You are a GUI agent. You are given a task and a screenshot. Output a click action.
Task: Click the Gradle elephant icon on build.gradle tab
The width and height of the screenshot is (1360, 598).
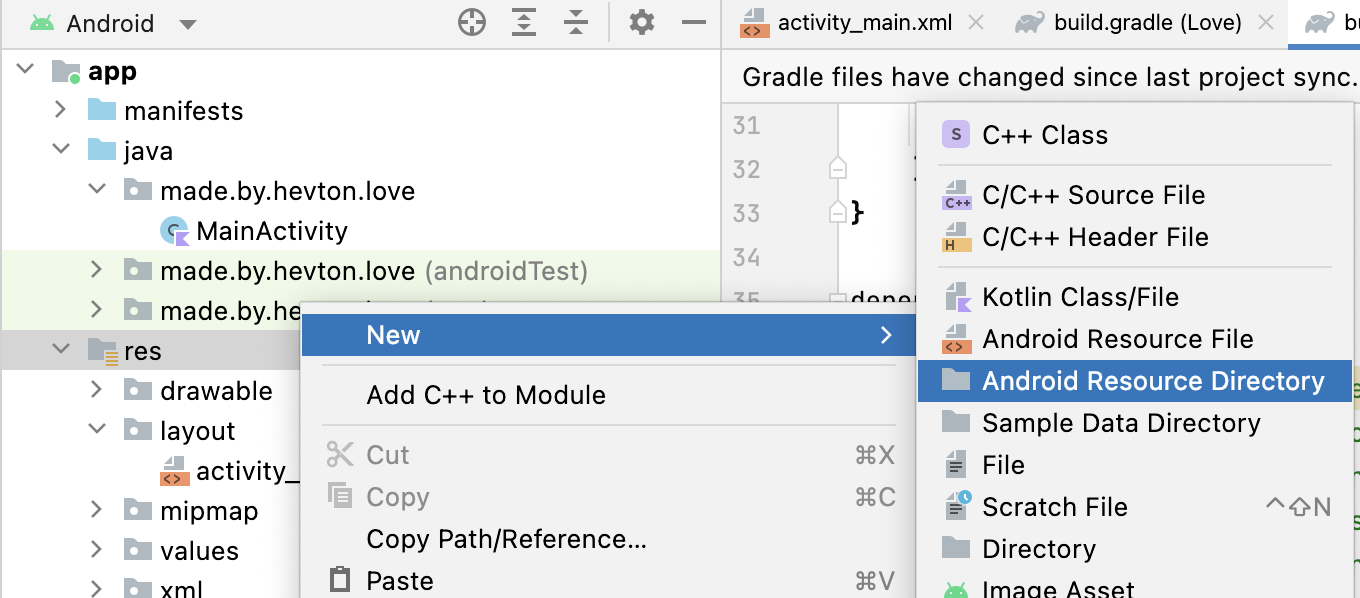click(1030, 22)
